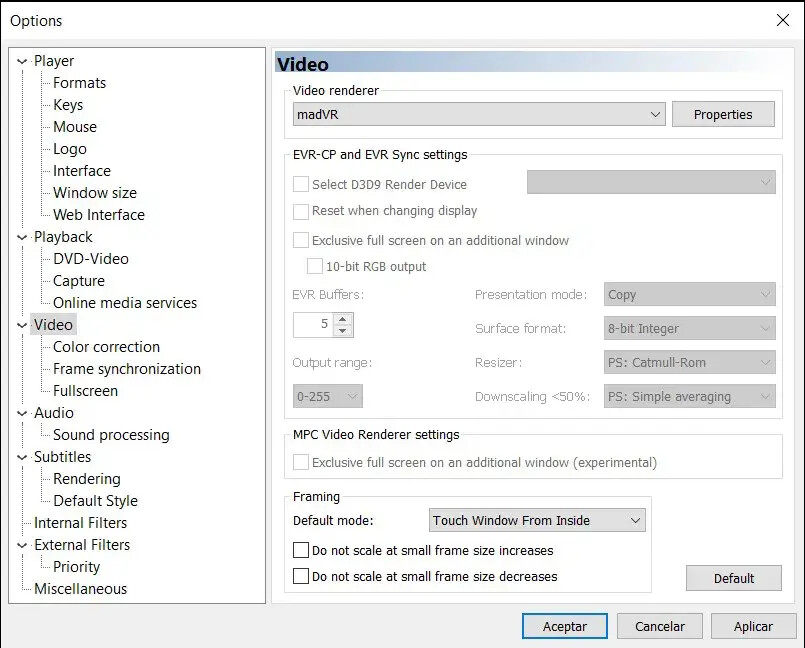The width and height of the screenshot is (805, 648).
Task: Select Web Interface under Player
Action: [98, 215]
